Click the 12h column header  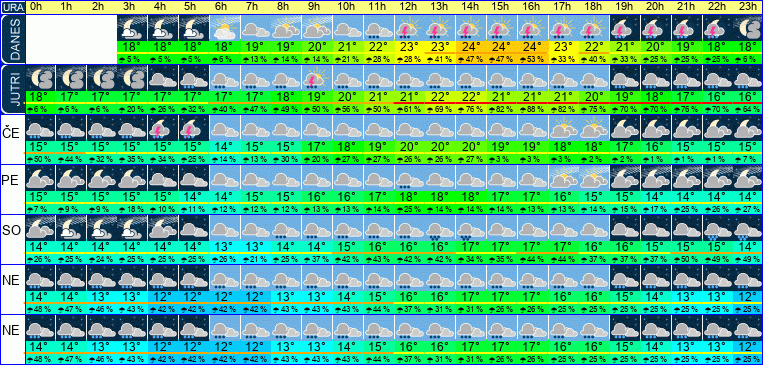410,7
